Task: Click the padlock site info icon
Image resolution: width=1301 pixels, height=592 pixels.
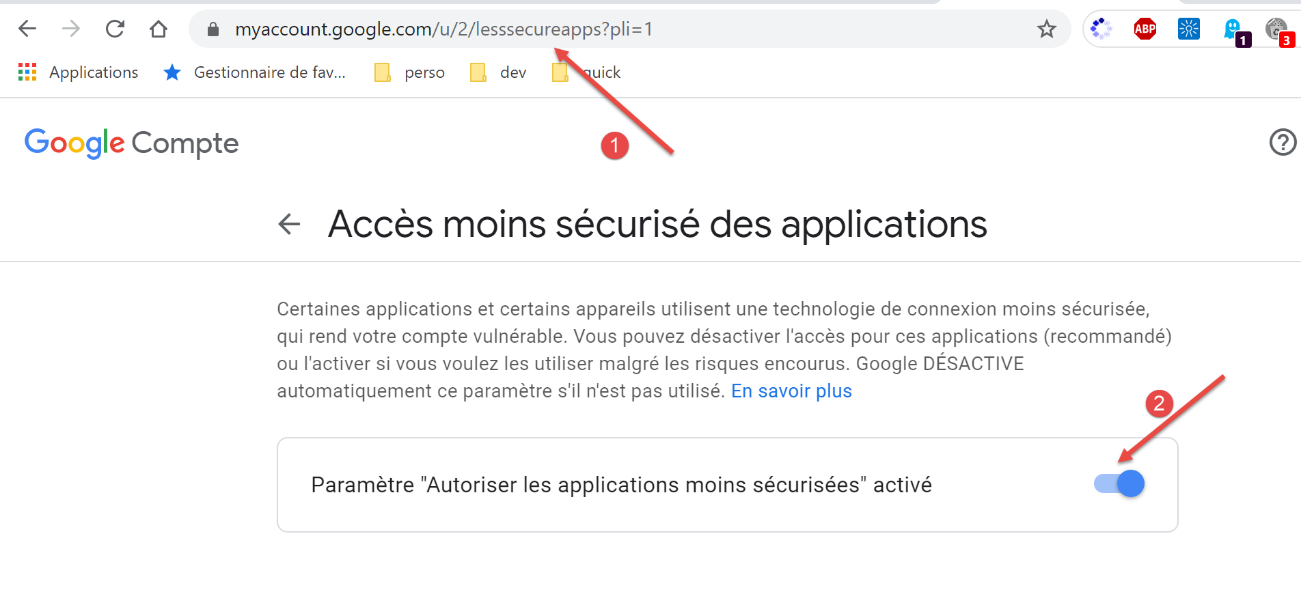Action: tap(212, 30)
